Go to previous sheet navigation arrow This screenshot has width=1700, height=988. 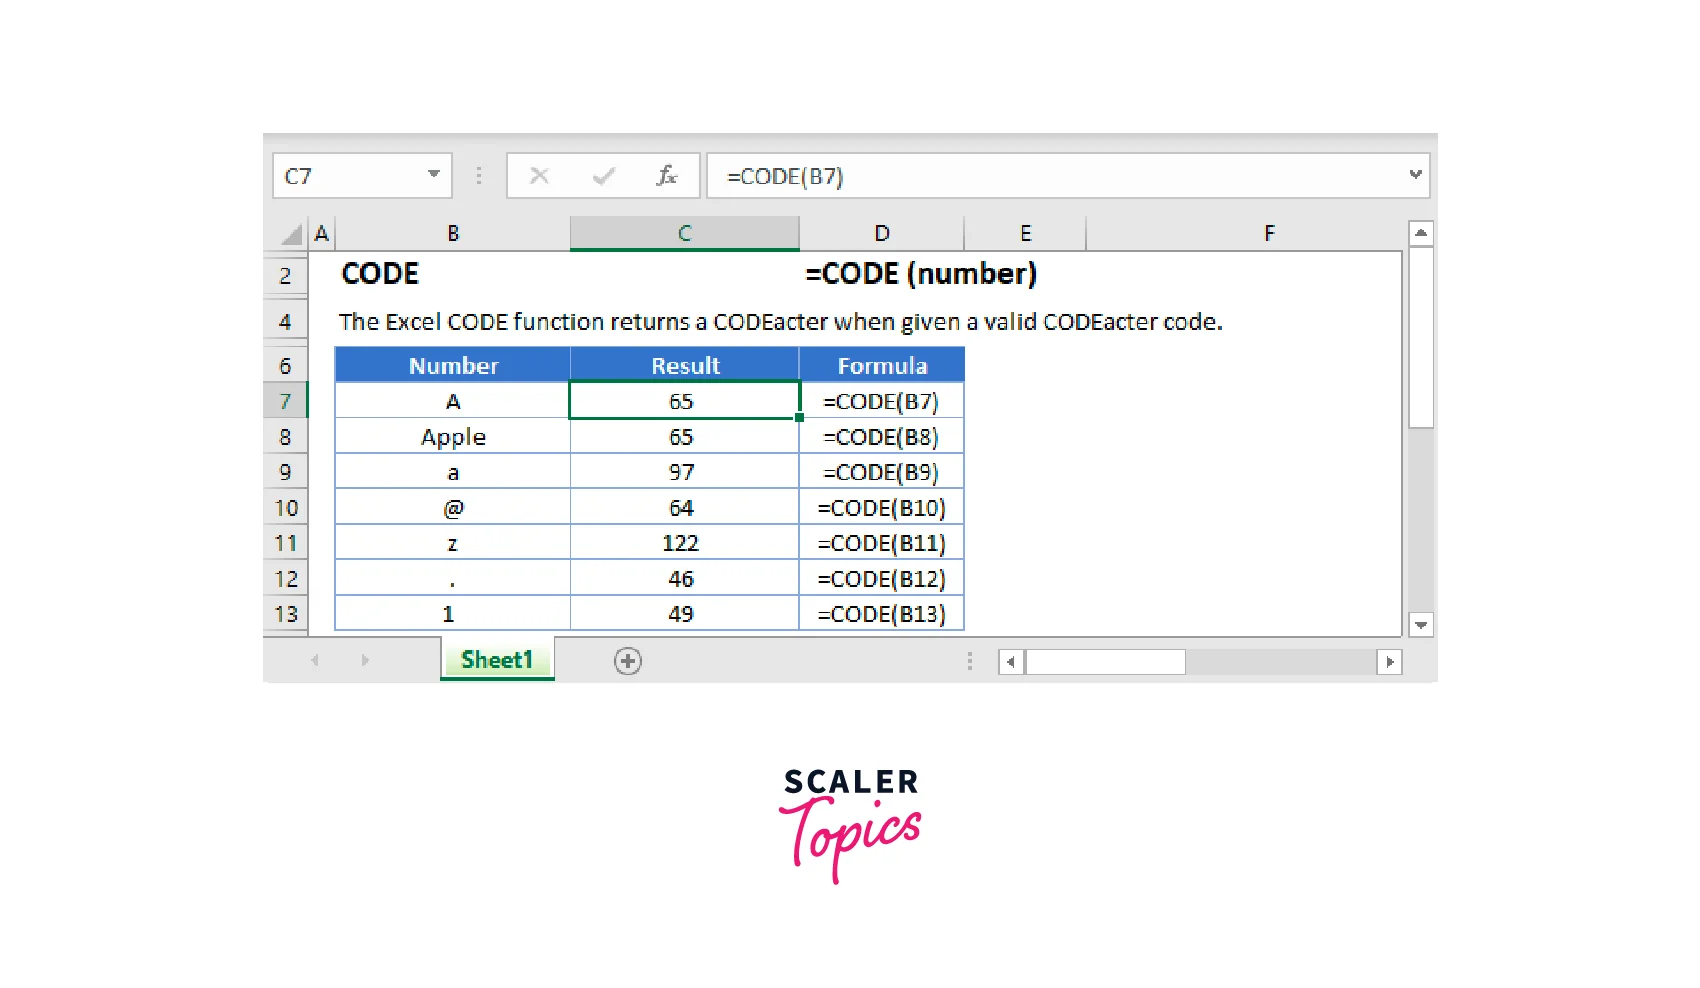315,661
